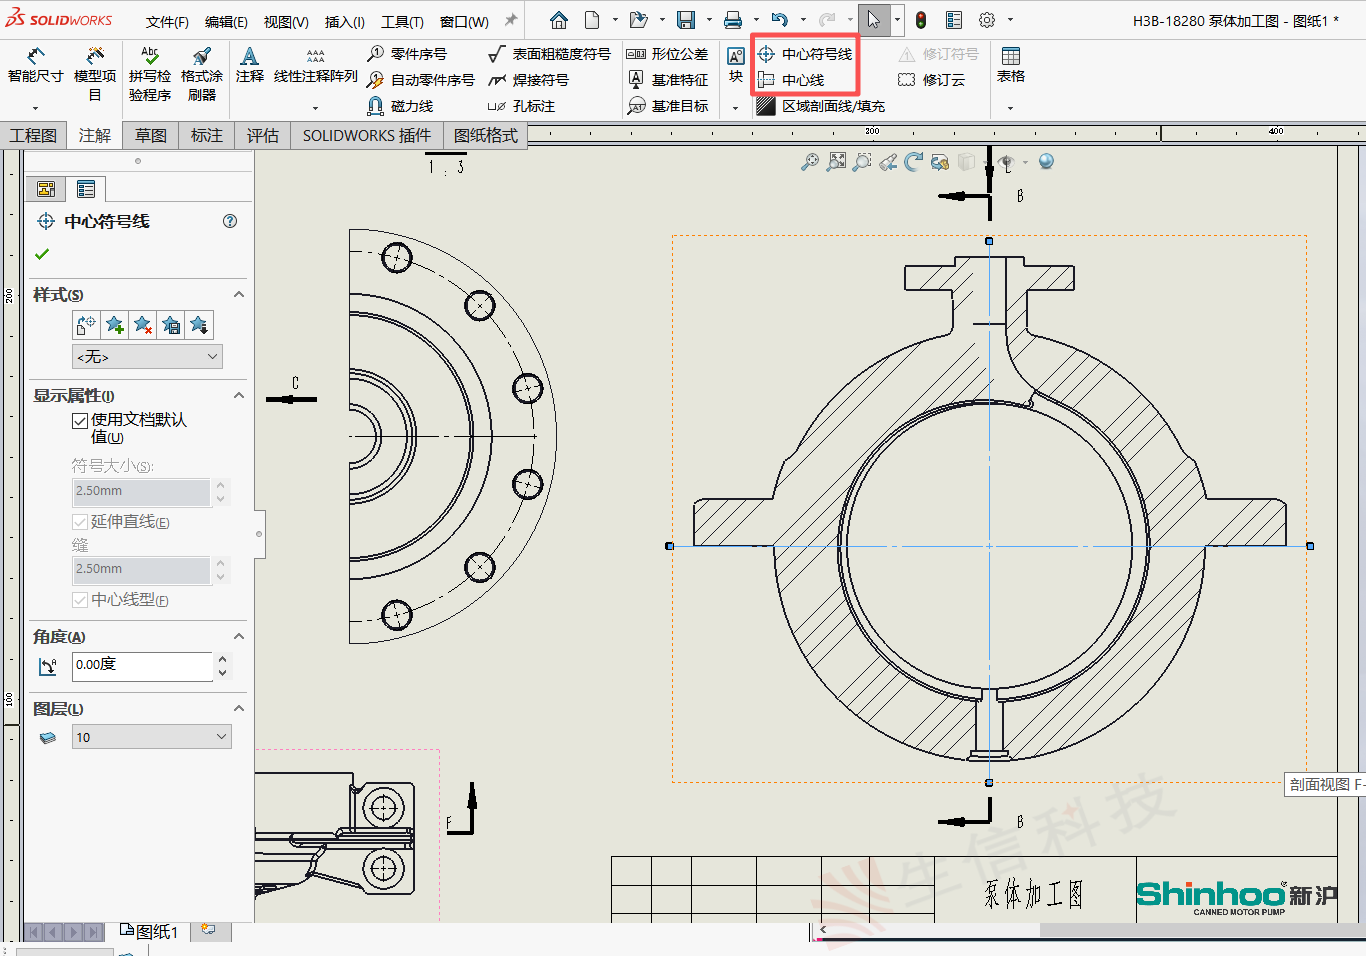Viewport: 1366px width, 956px height.
Task: Open the Options gear icon
Action: [987, 20]
